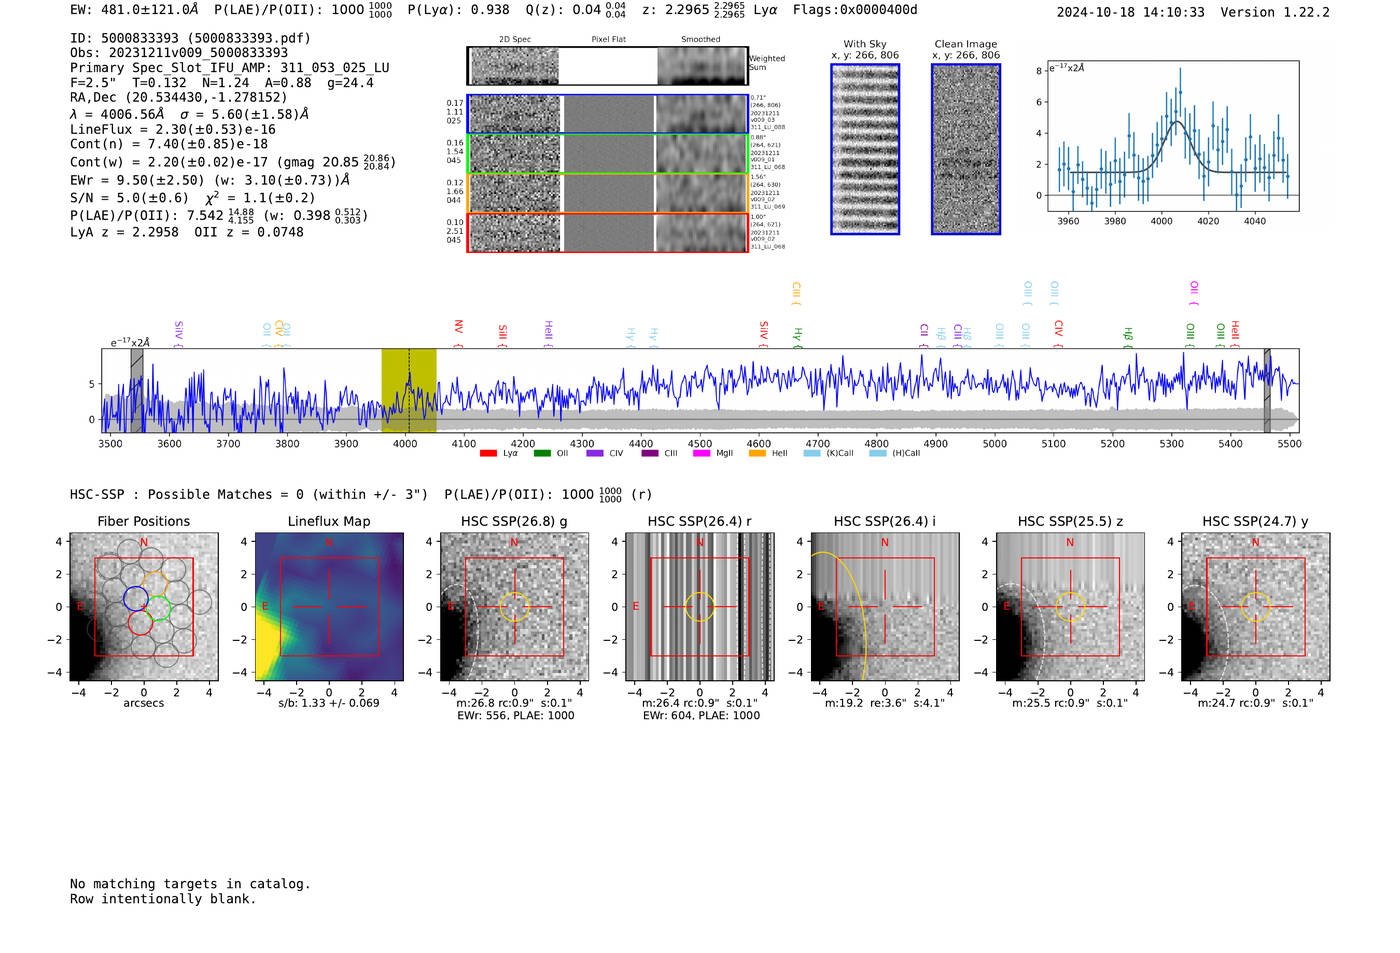Click the (H)CaII legend swatch
The image size is (1400, 953).
point(877,453)
